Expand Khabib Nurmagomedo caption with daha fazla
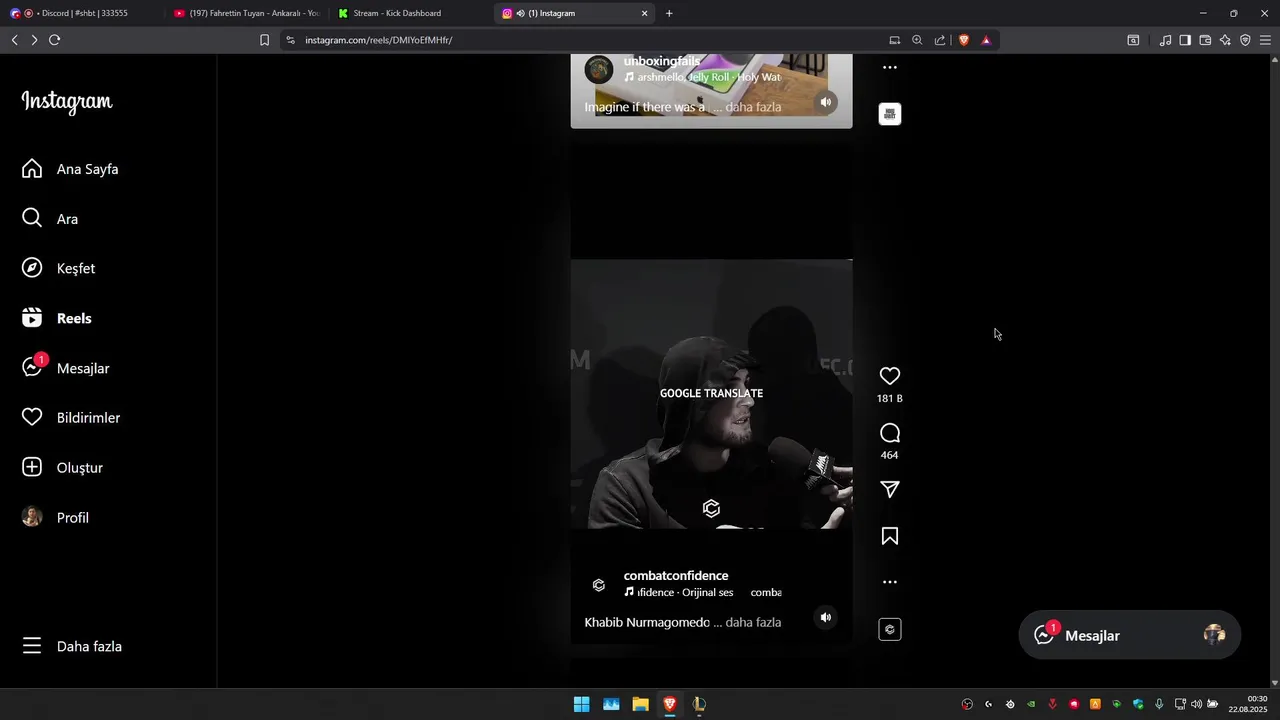The height and width of the screenshot is (720, 1280). tap(753, 622)
